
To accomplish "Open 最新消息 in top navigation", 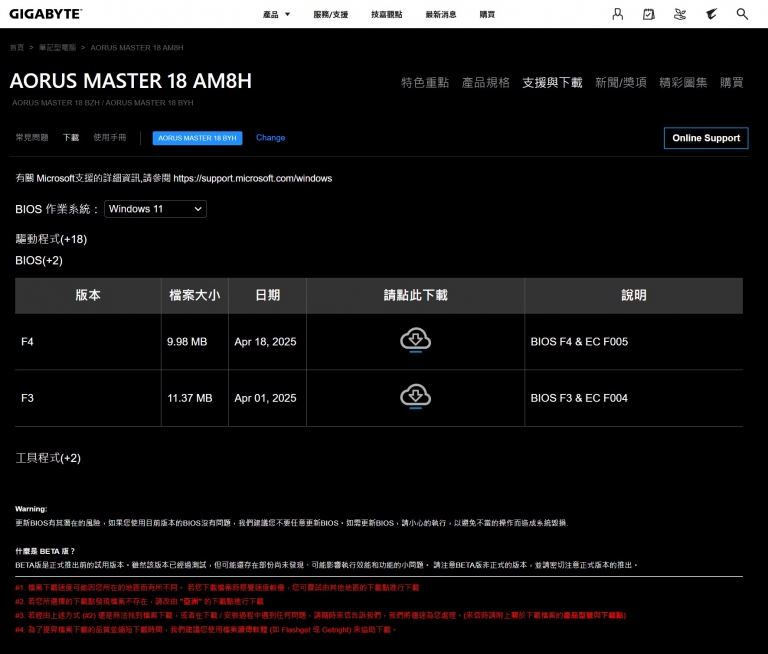I will pyautogui.click(x=441, y=15).
